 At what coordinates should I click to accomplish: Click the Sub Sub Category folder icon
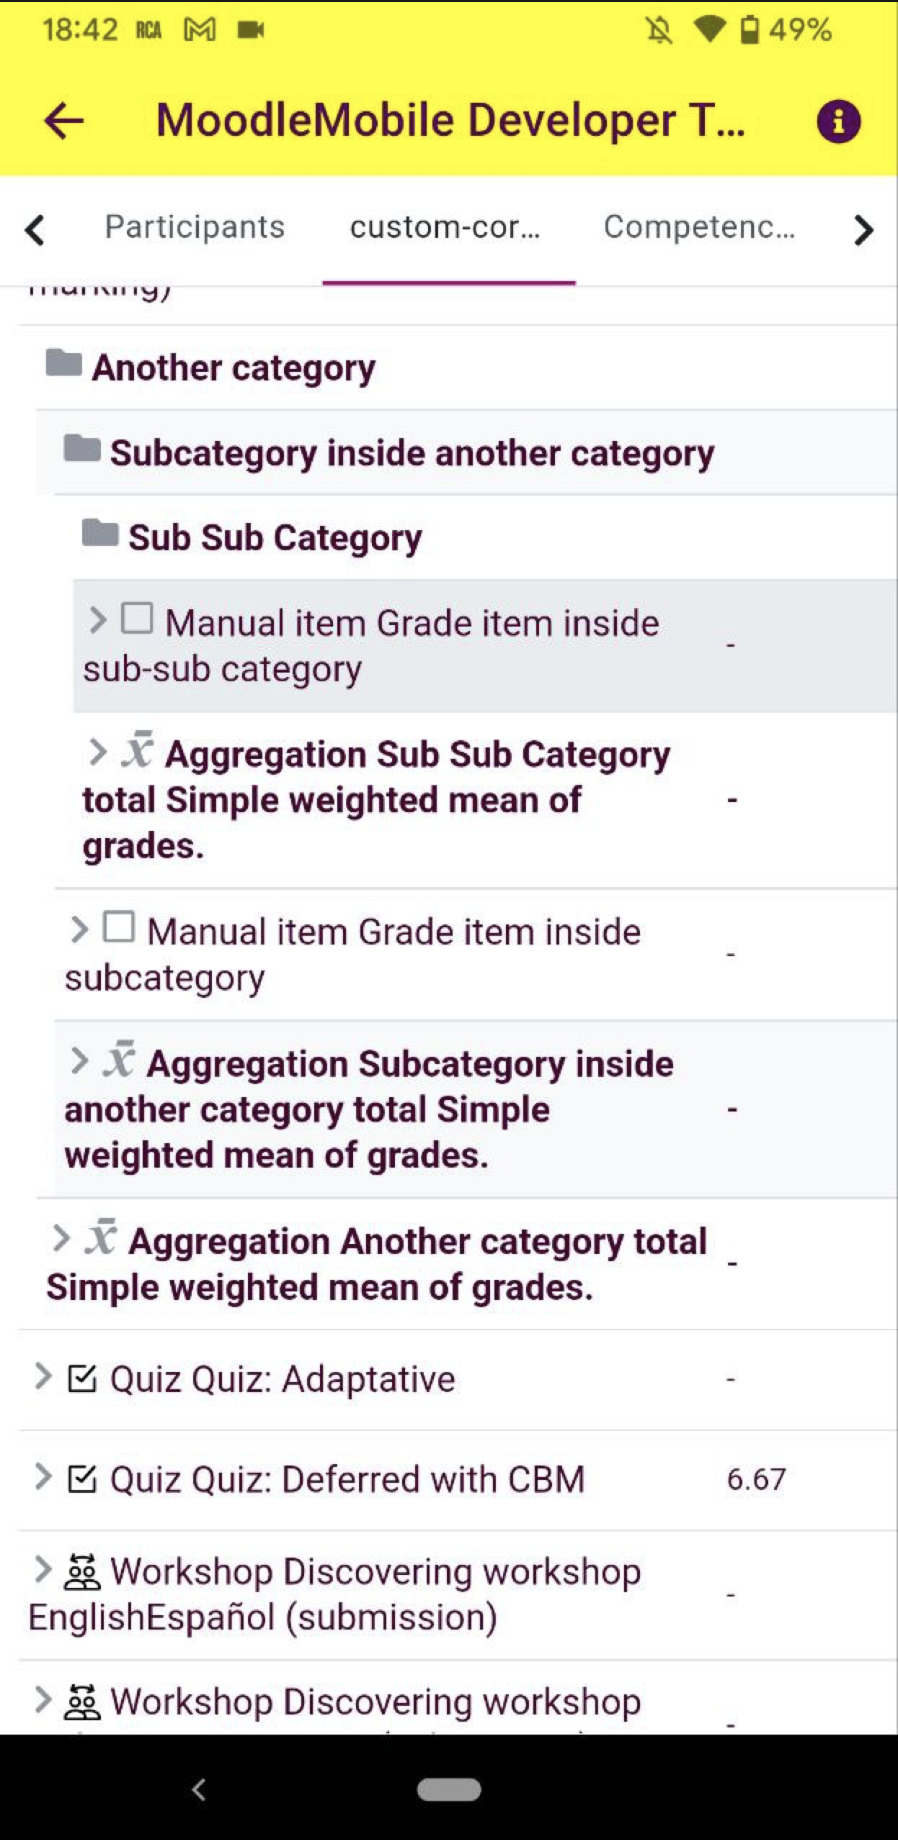tap(100, 533)
